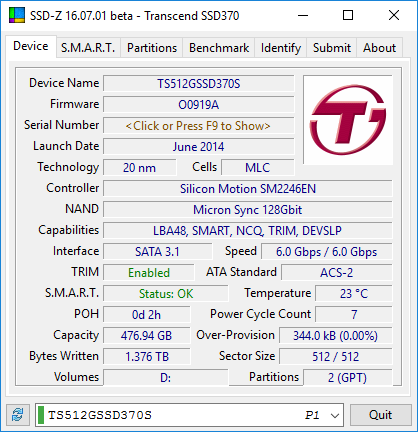Click the over-provision value 344.0 kB (0.00%)
Screen dimensions: 418x432
click(x=336, y=336)
